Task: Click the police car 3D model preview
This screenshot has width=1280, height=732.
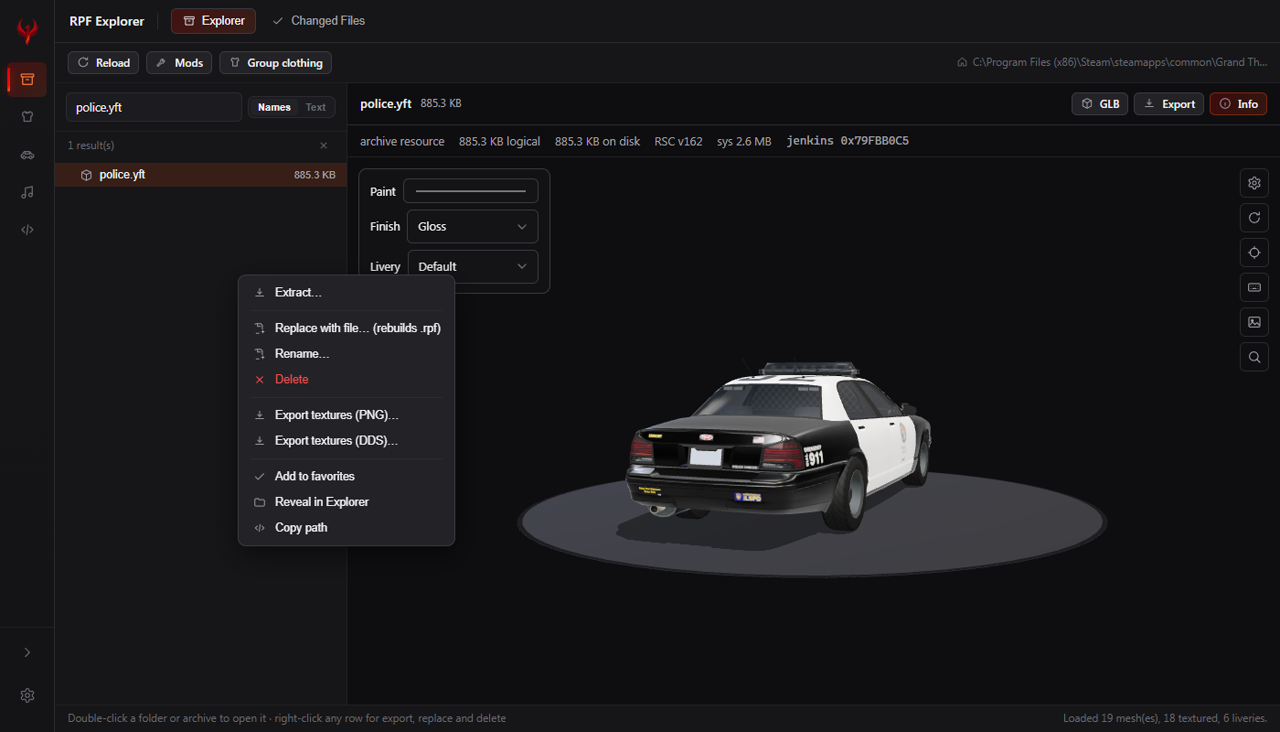Action: 780,445
